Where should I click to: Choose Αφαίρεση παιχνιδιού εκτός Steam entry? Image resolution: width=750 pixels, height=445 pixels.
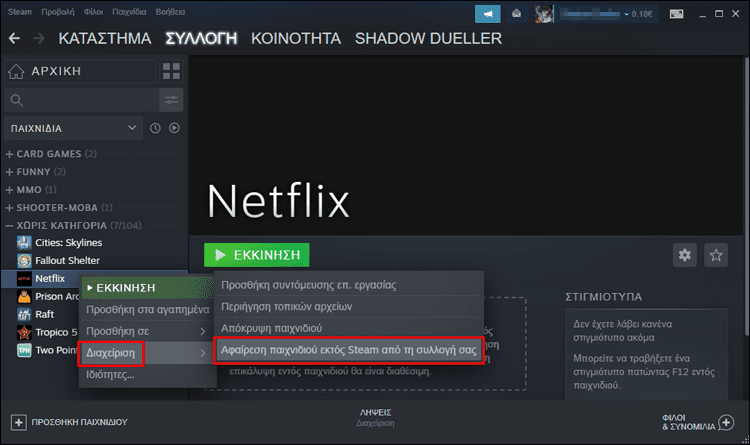(349, 350)
